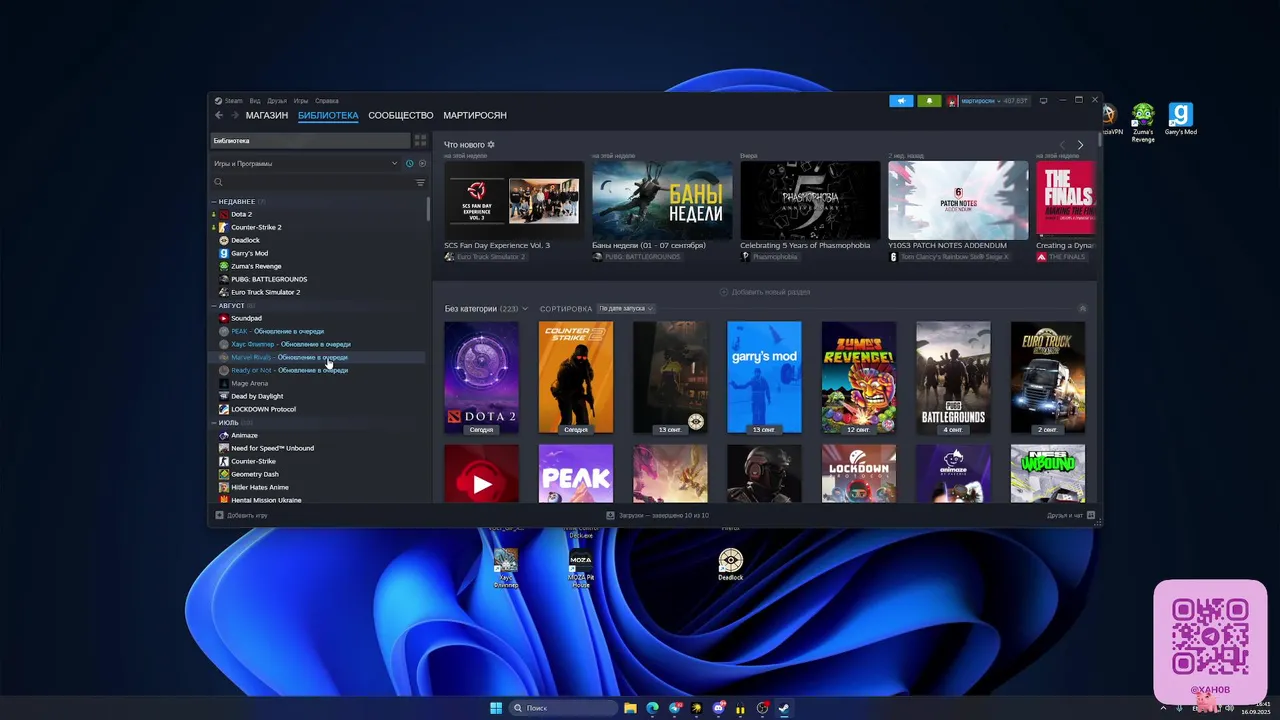The width and height of the screenshot is (1280, 720).
Task: Open the Справка menu
Action: pos(327,101)
